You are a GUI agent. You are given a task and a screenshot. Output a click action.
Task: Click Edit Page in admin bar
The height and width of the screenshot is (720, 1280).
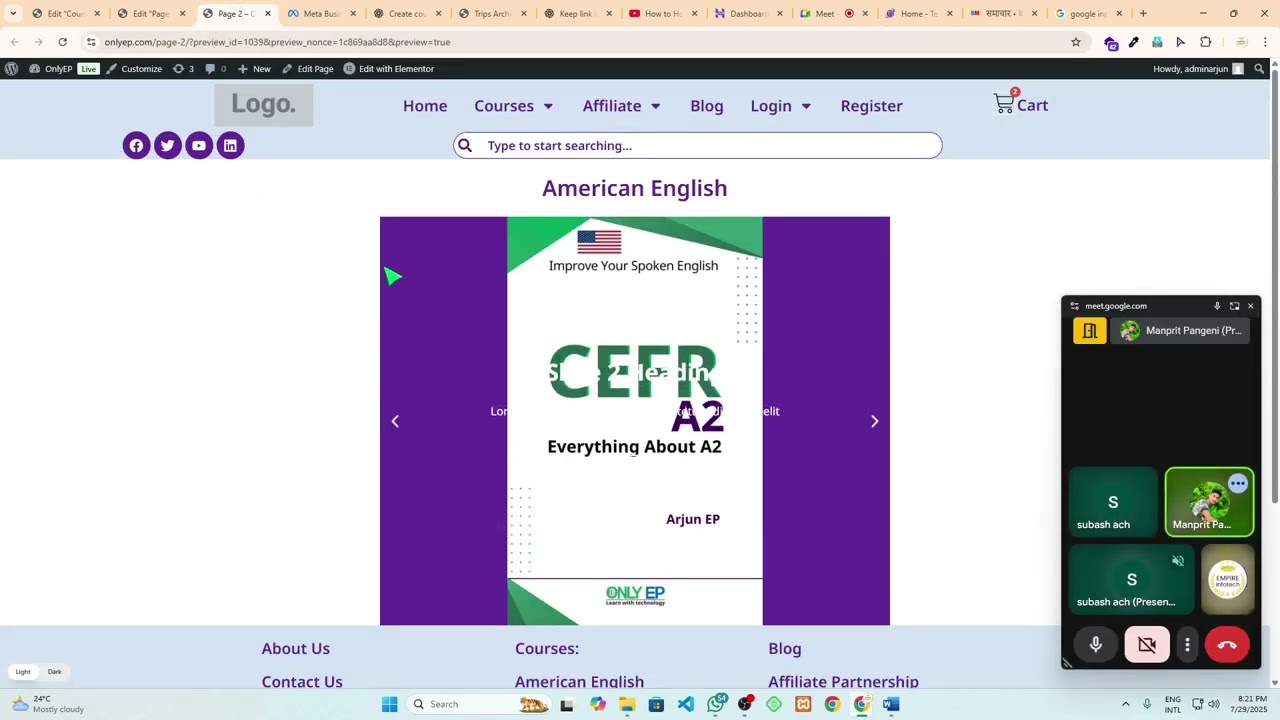pyautogui.click(x=308, y=69)
